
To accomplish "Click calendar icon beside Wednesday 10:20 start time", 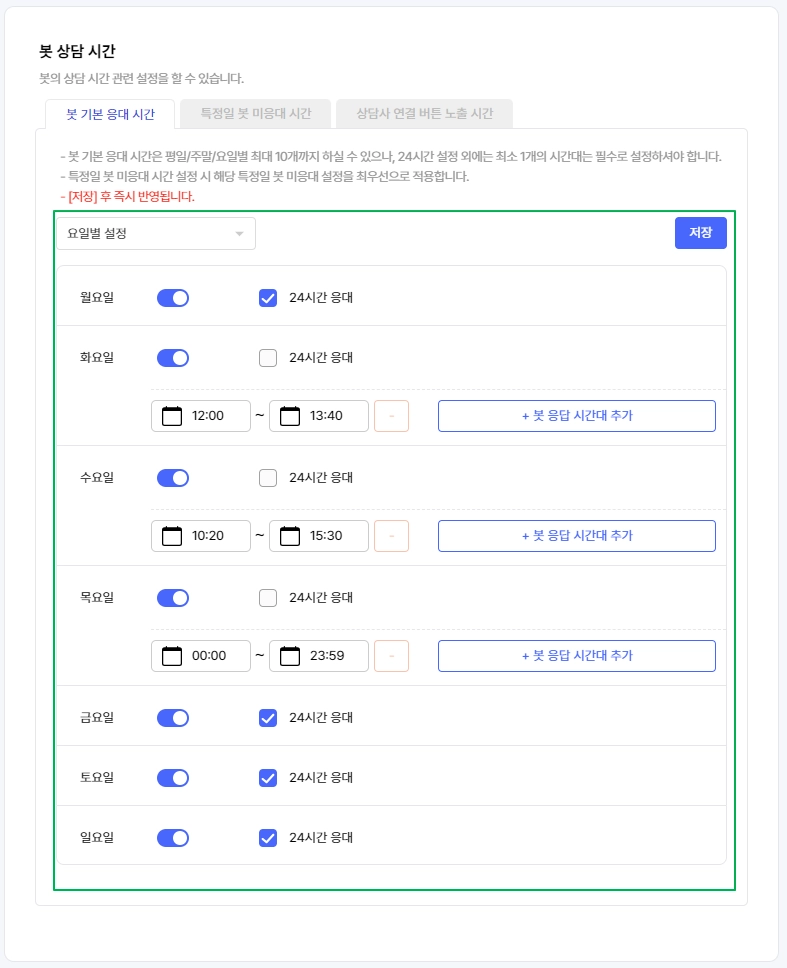I will [172, 536].
